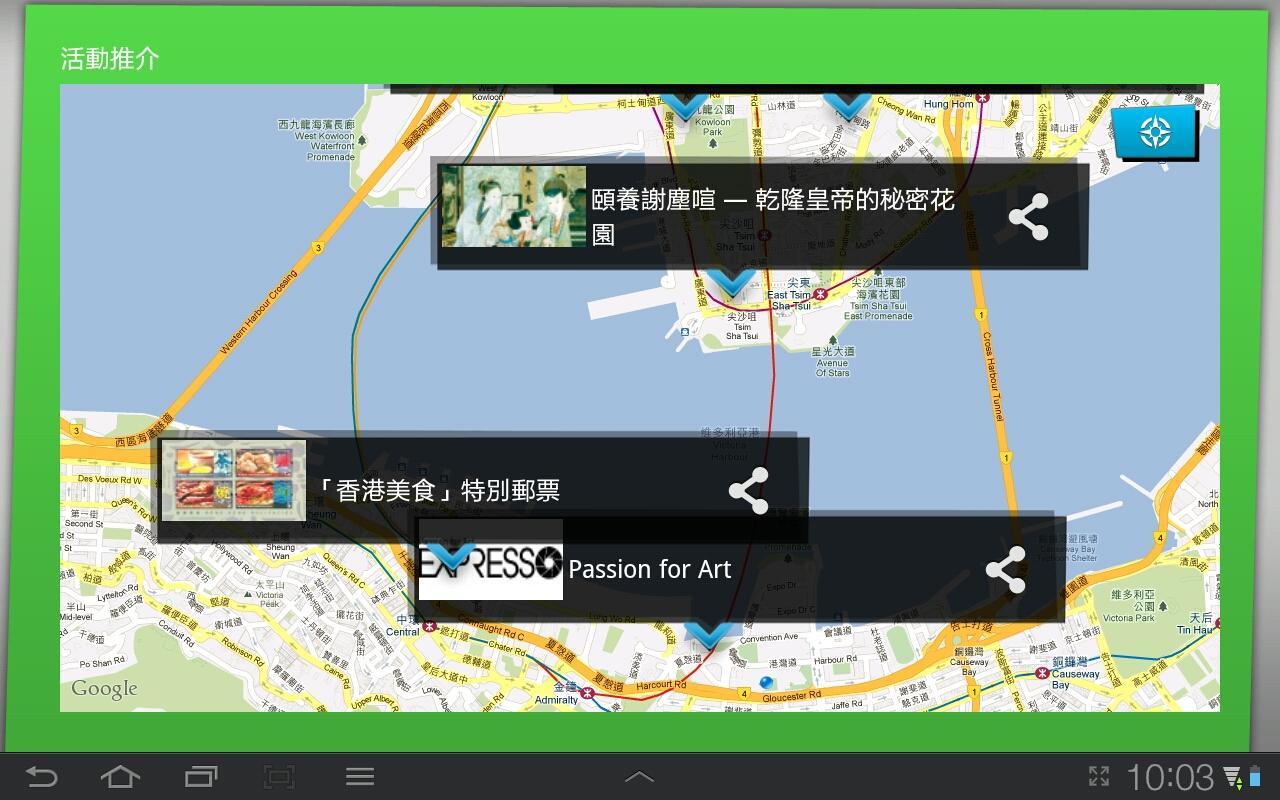Screen dimensions: 1280x800
Task: Tap the Google logo on the map
Action: 104,688
